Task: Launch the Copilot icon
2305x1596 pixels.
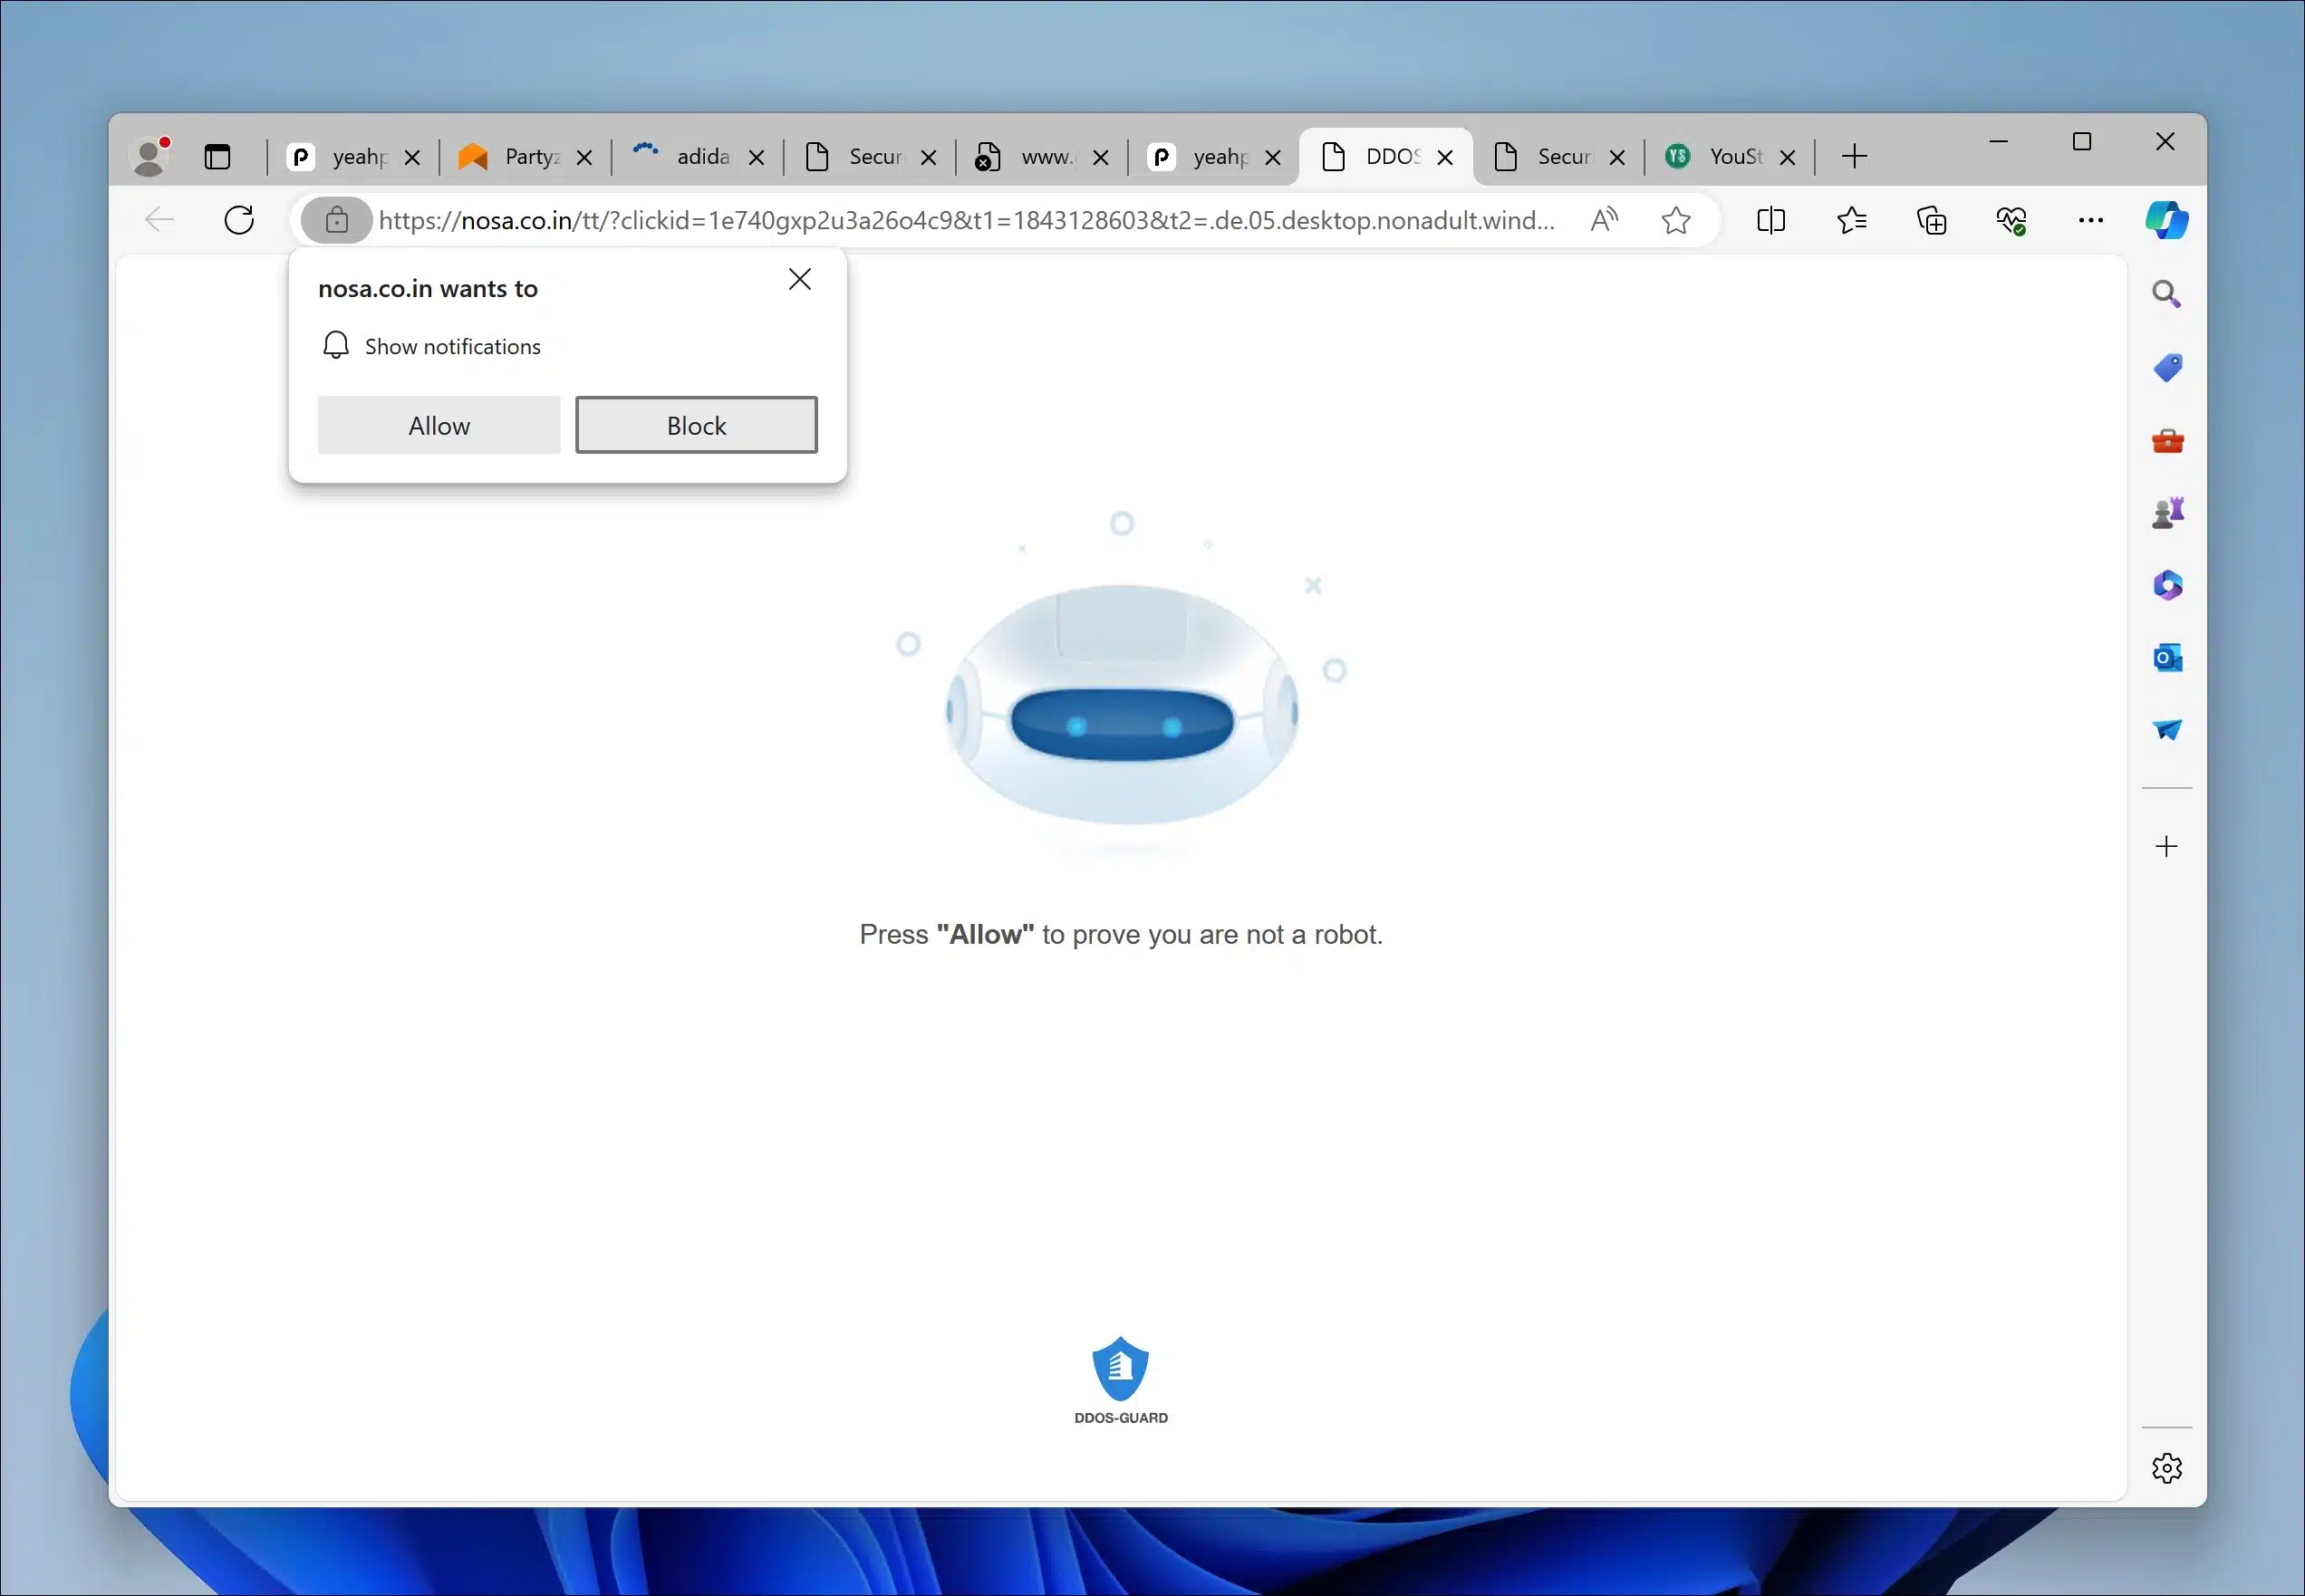Action: pos(2166,220)
